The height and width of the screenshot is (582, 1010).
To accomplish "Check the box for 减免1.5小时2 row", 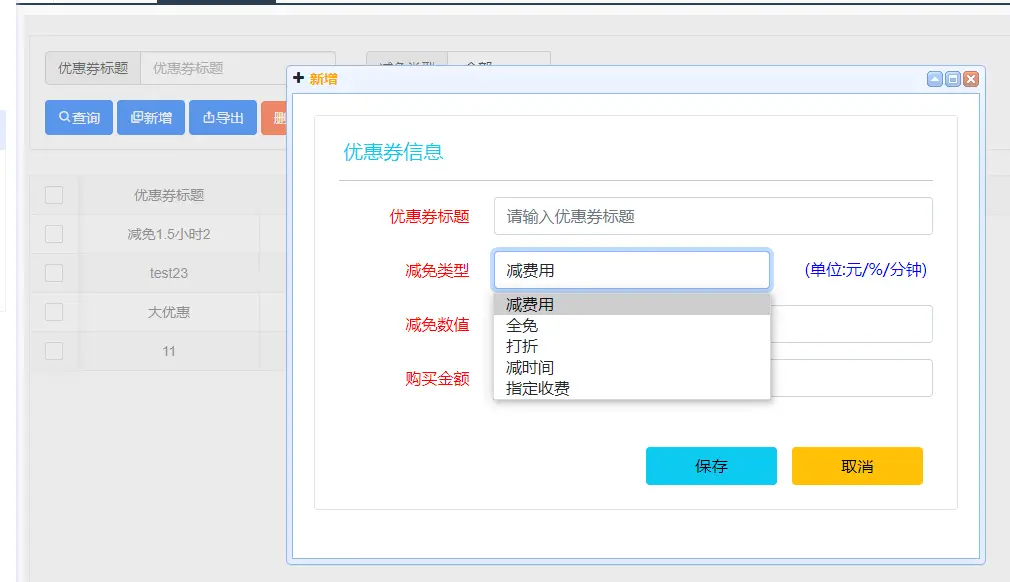I will point(54,234).
